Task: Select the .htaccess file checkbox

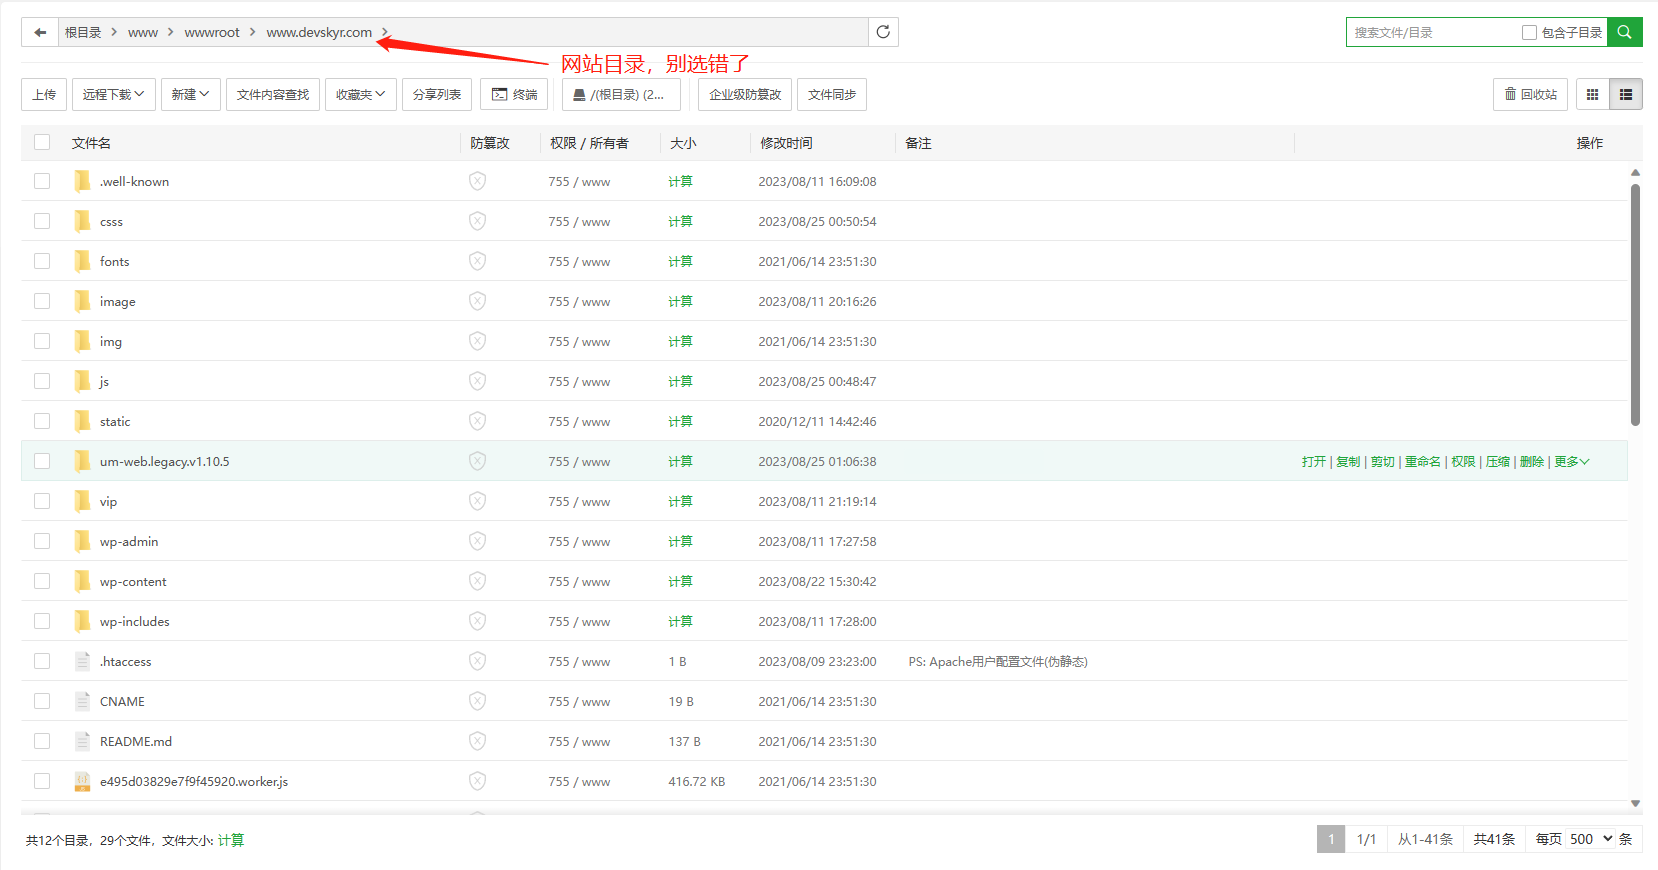Action: click(42, 661)
